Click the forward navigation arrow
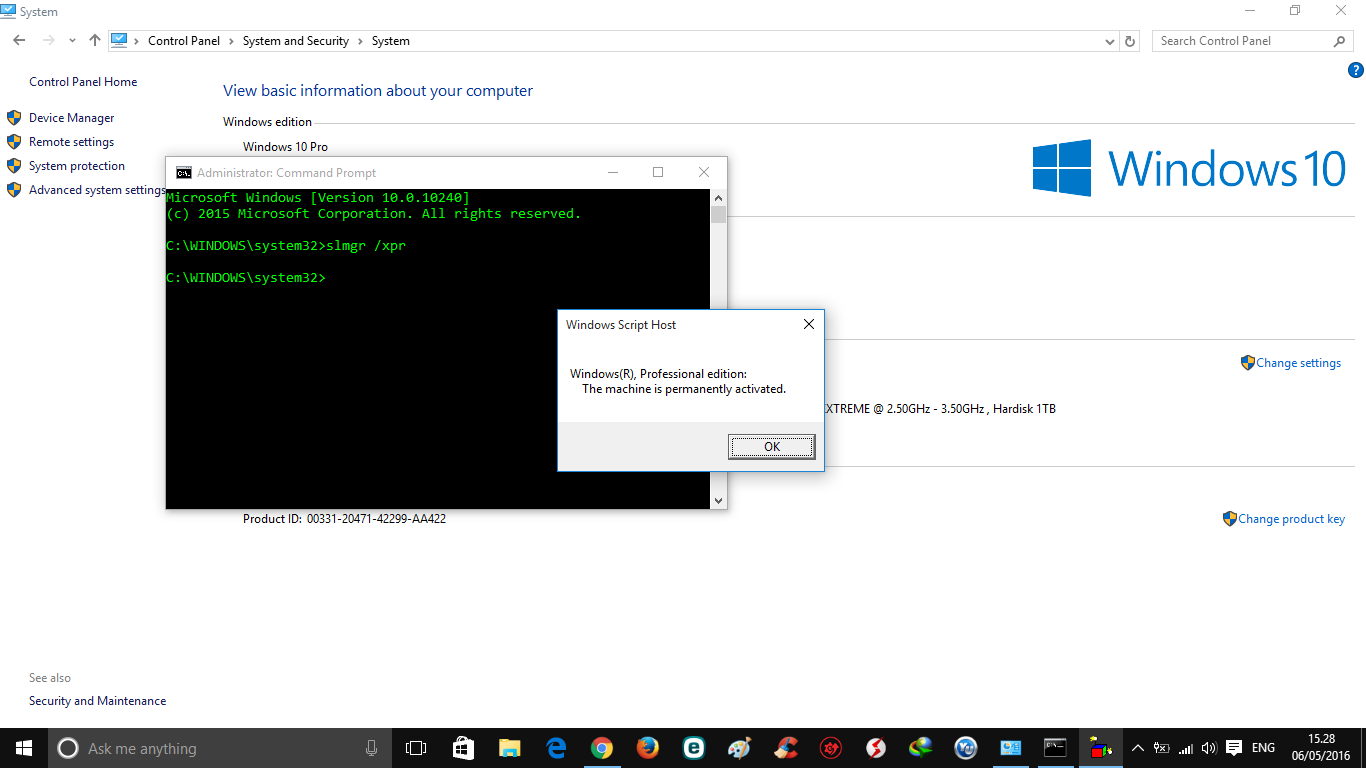Image resolution: width=1366 pixels, height=768 pixels. click(x=48, y=41)
